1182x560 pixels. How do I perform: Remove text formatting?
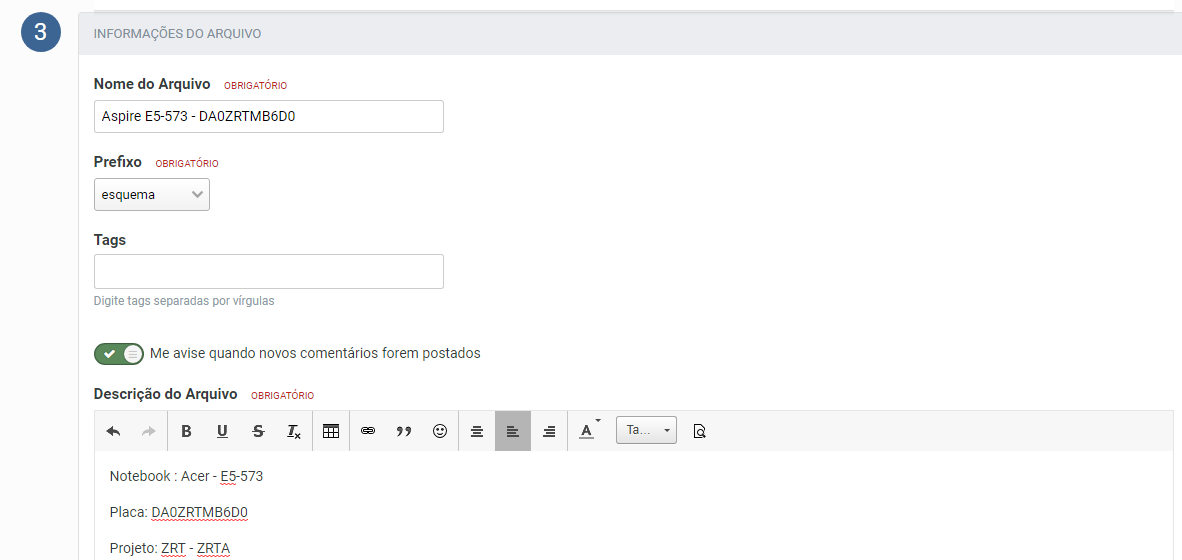[294, 431]
